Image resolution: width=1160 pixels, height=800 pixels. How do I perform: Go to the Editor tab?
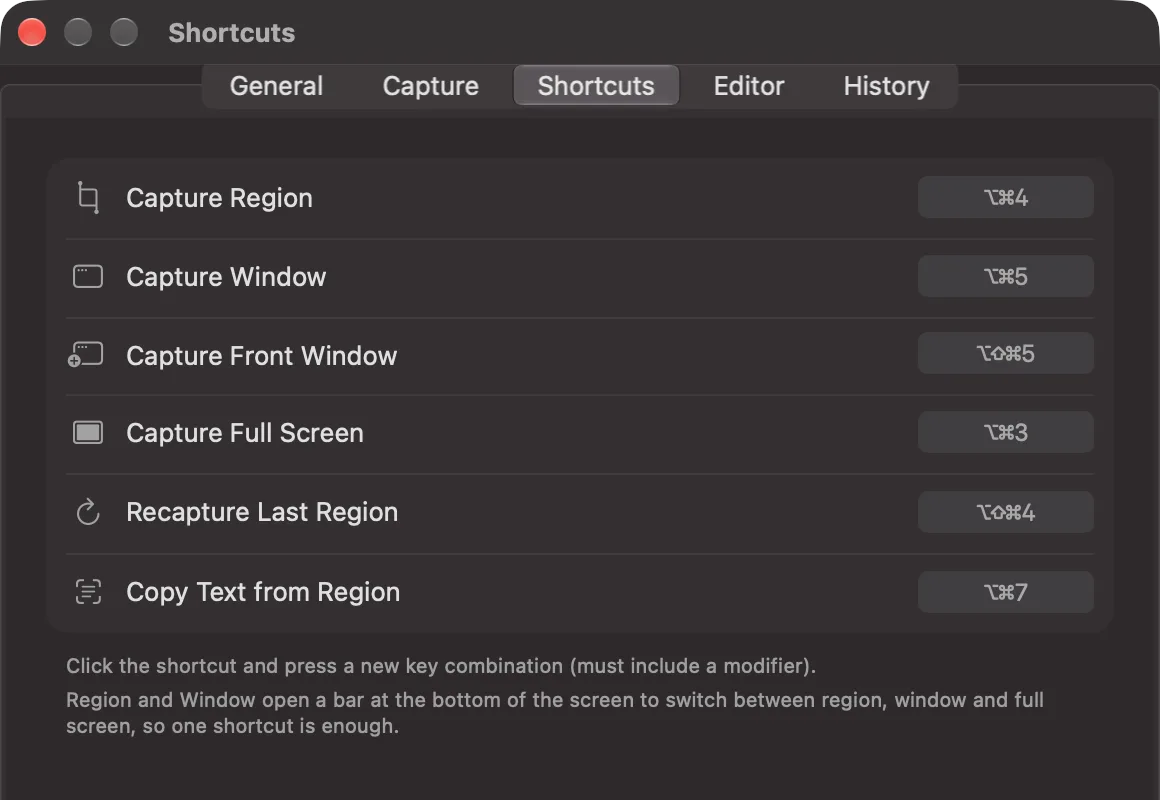pos(749,86)
